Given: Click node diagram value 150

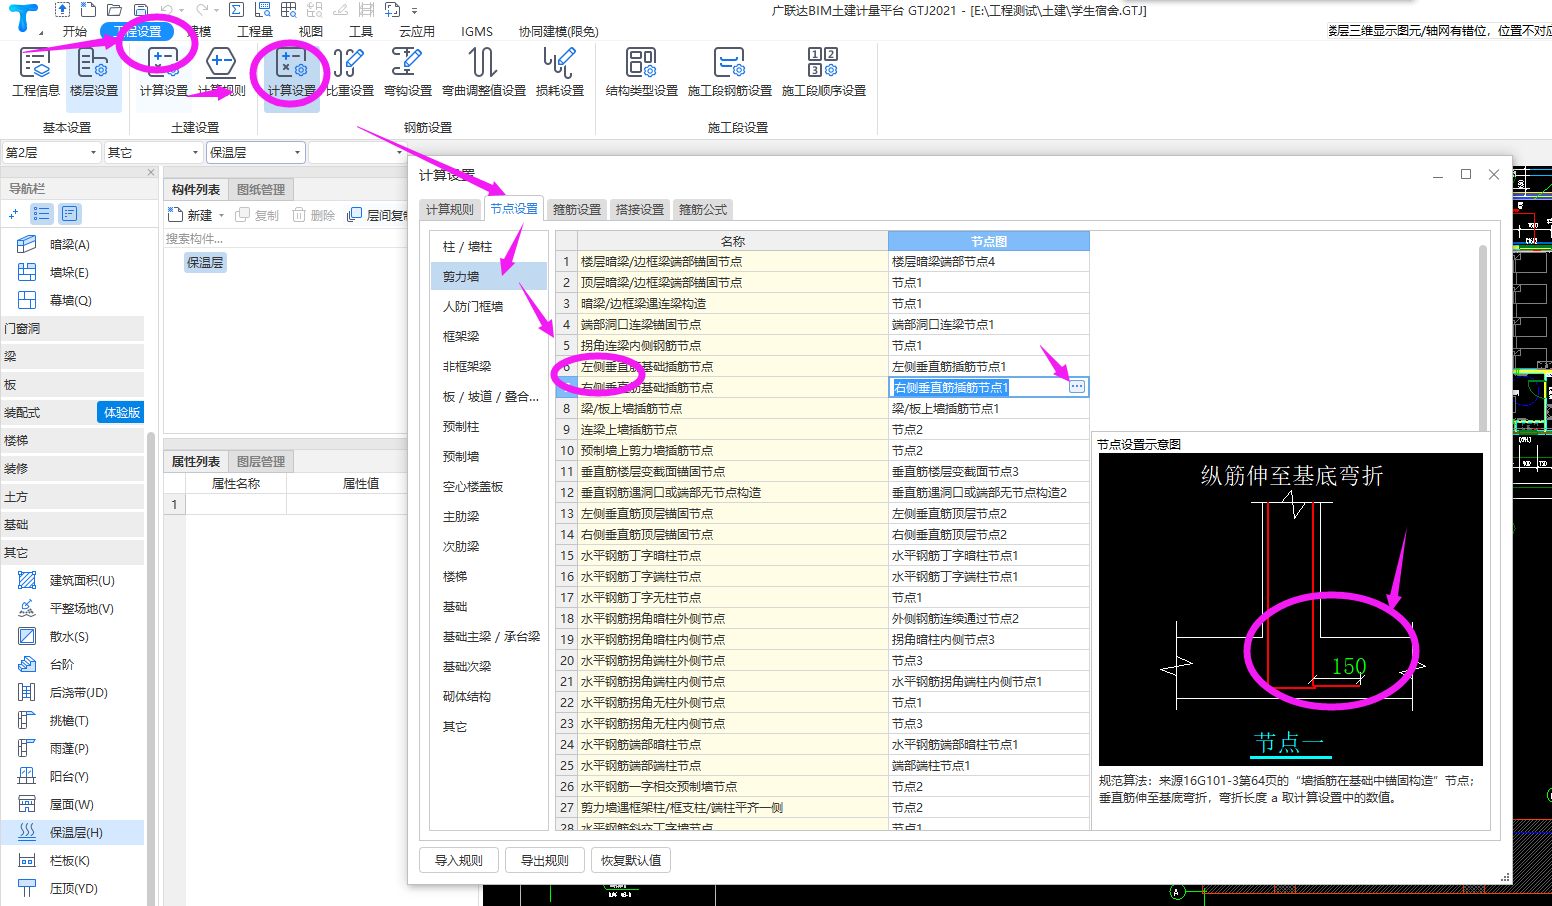Looking at the screenshot, I should (1349, 666).
